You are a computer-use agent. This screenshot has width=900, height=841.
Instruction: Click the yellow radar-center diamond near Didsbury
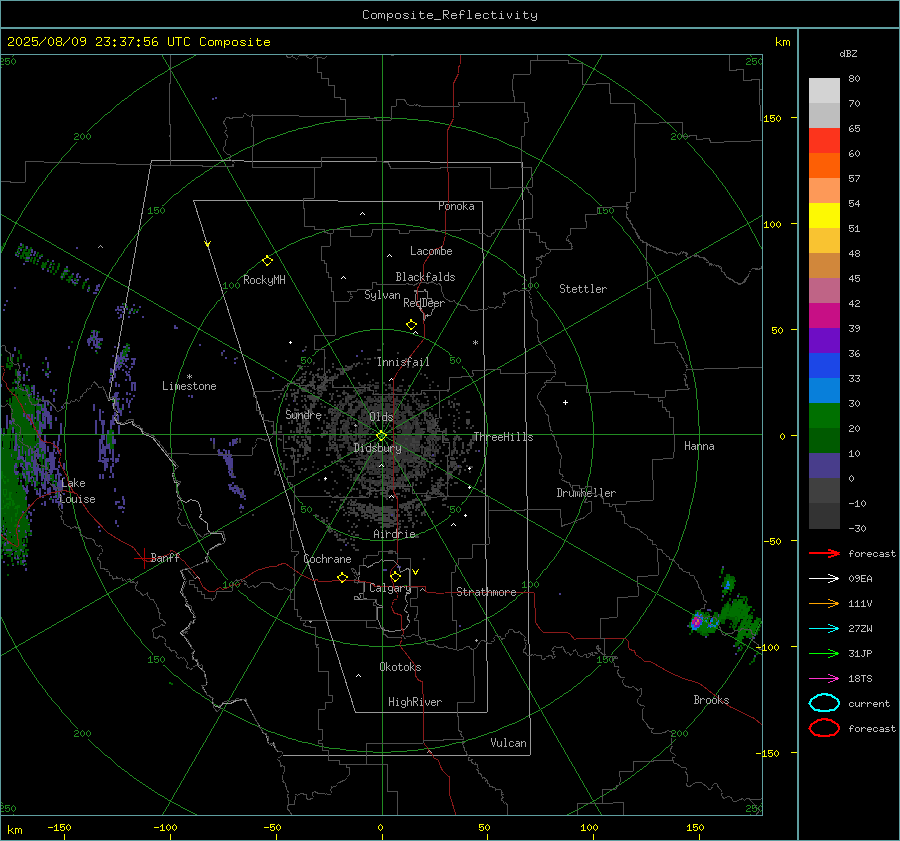point(381,436)
